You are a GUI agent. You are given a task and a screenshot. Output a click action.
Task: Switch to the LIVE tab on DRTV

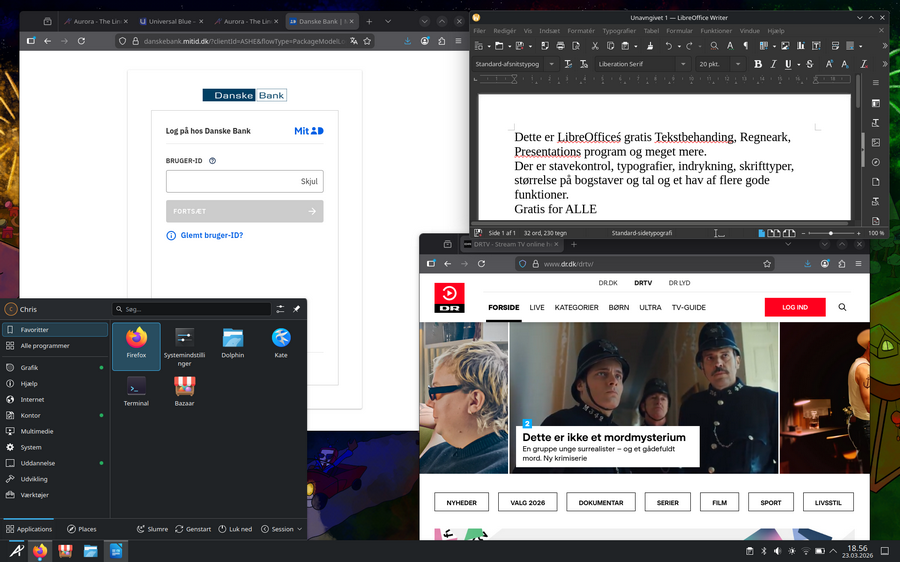[x=537, y=307]
